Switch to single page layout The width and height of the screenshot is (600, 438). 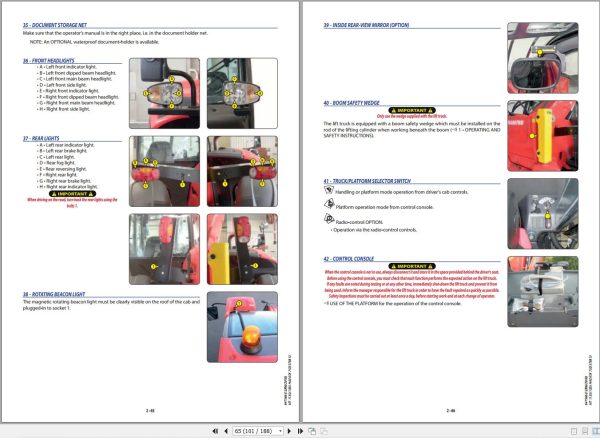[574, 431]
